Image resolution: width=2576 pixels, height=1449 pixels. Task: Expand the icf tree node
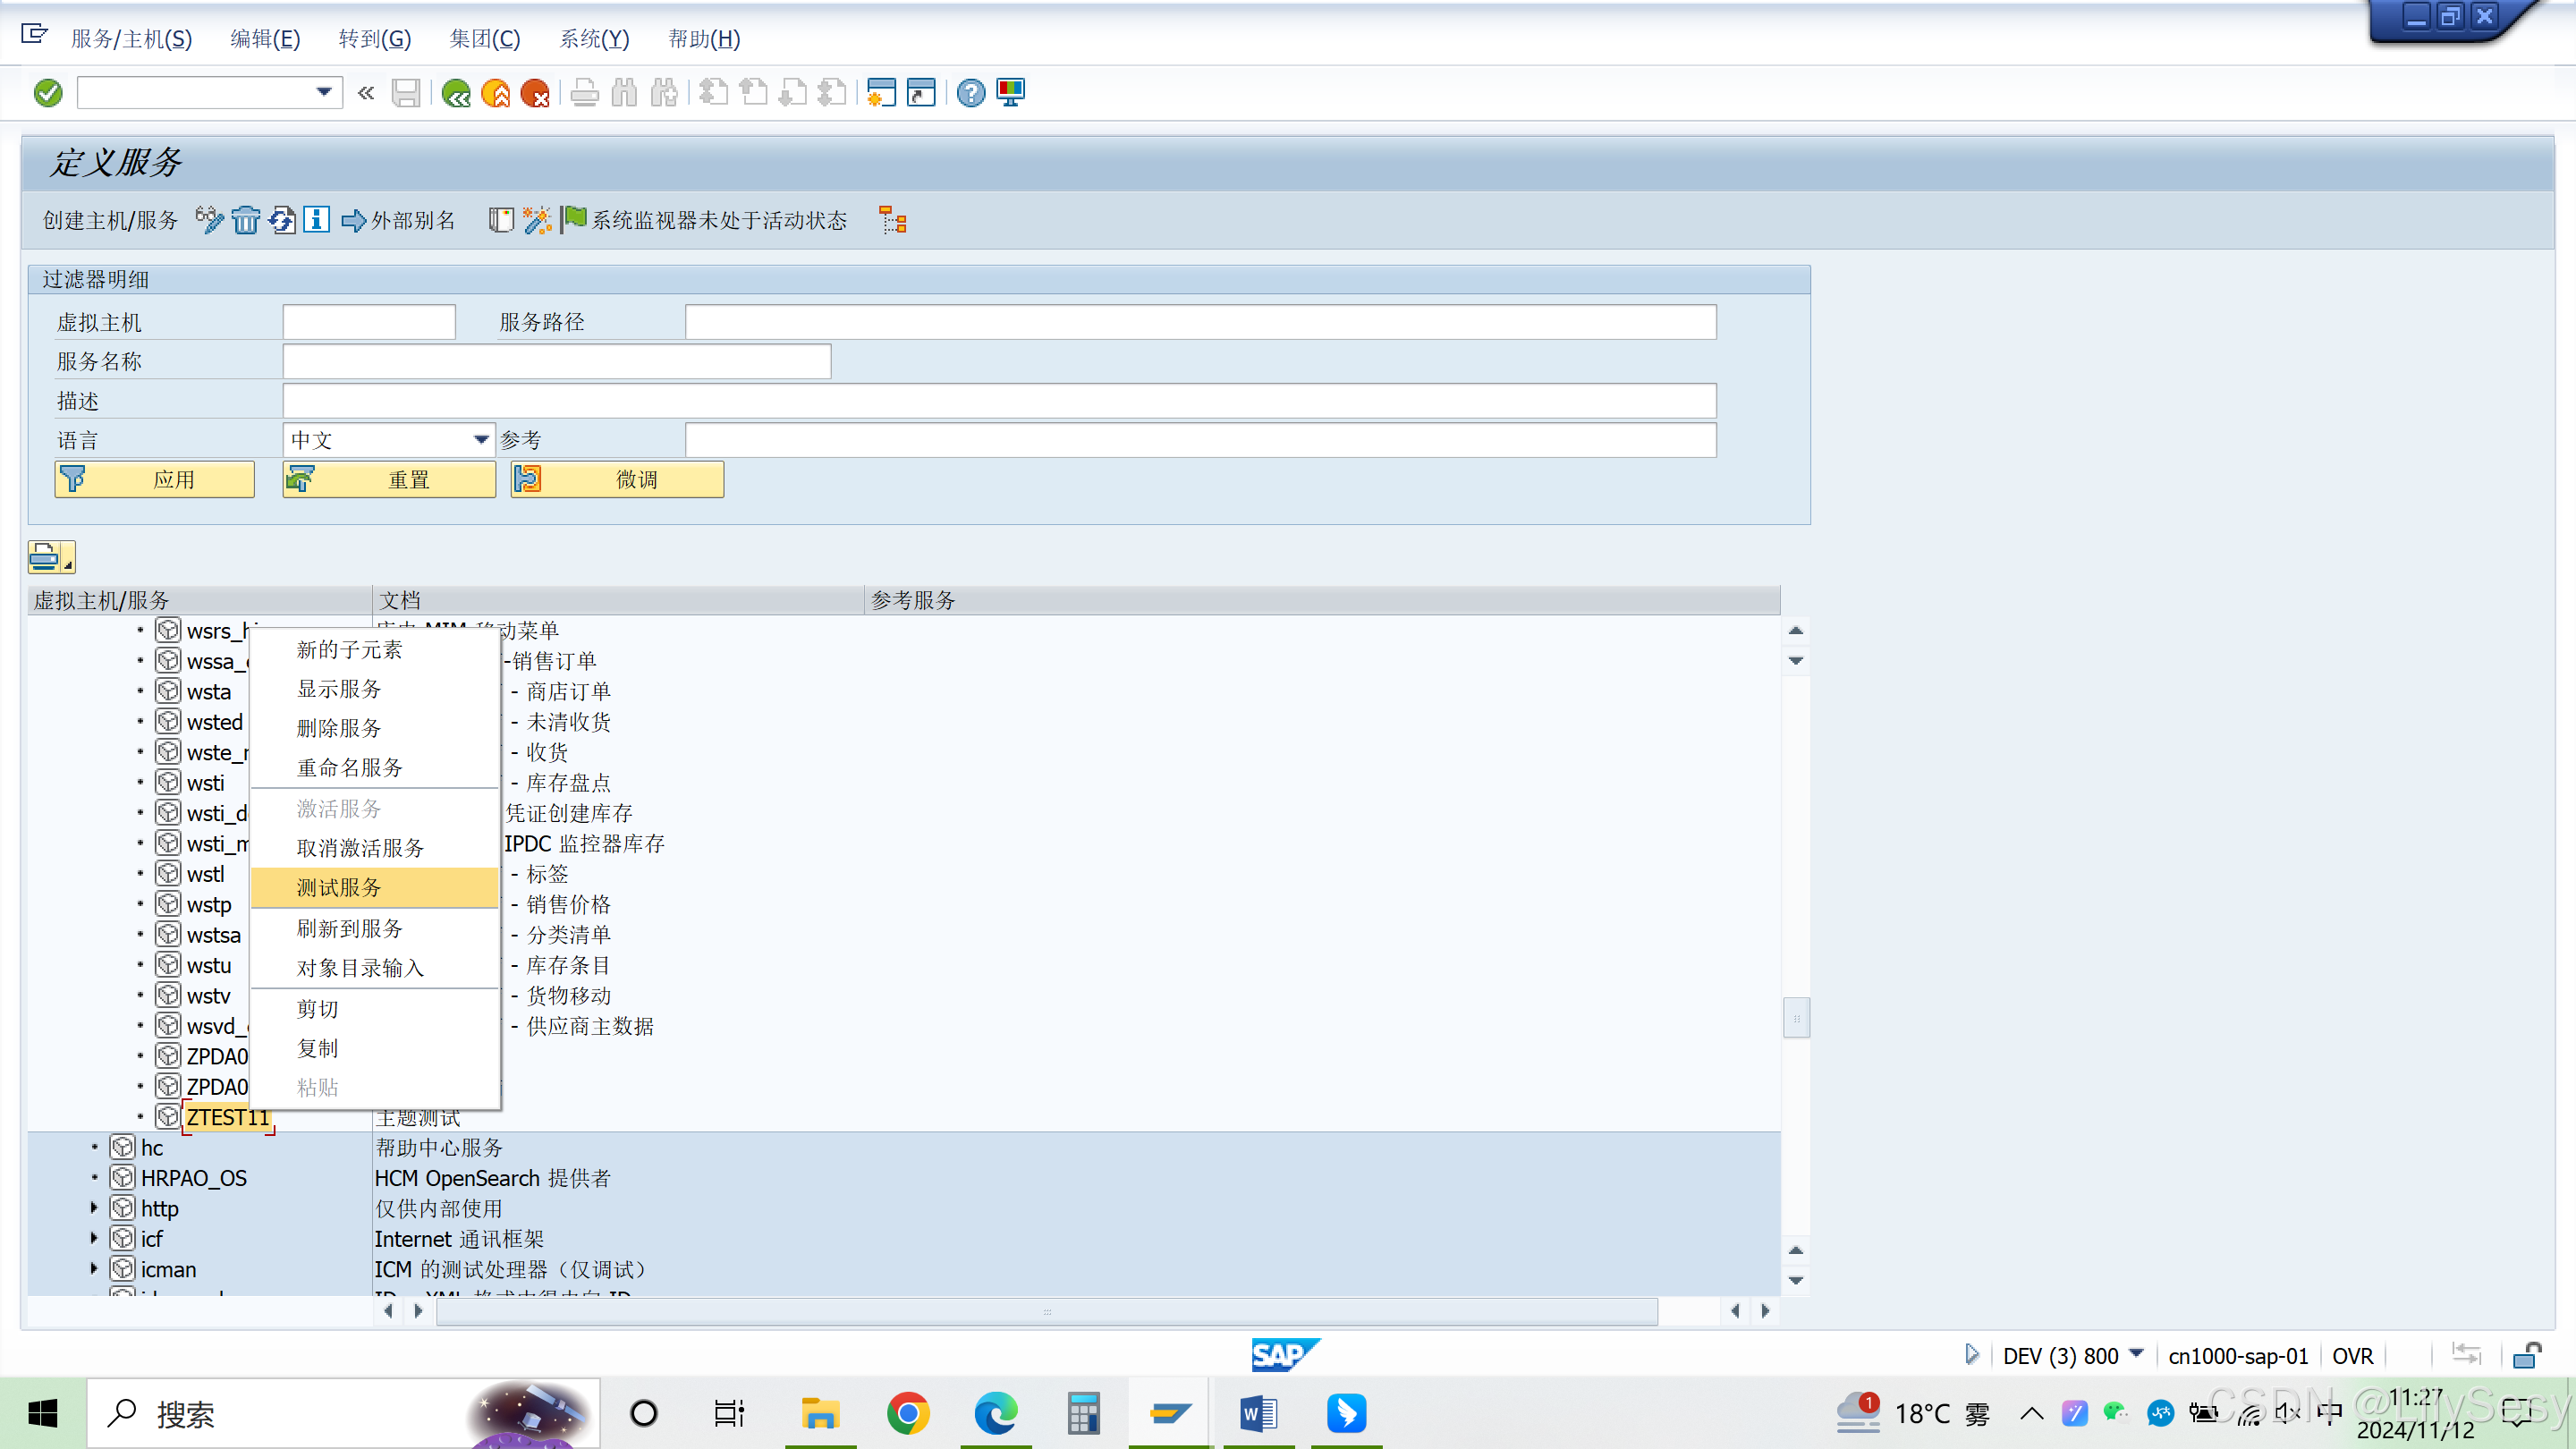tap(93, 1238)
